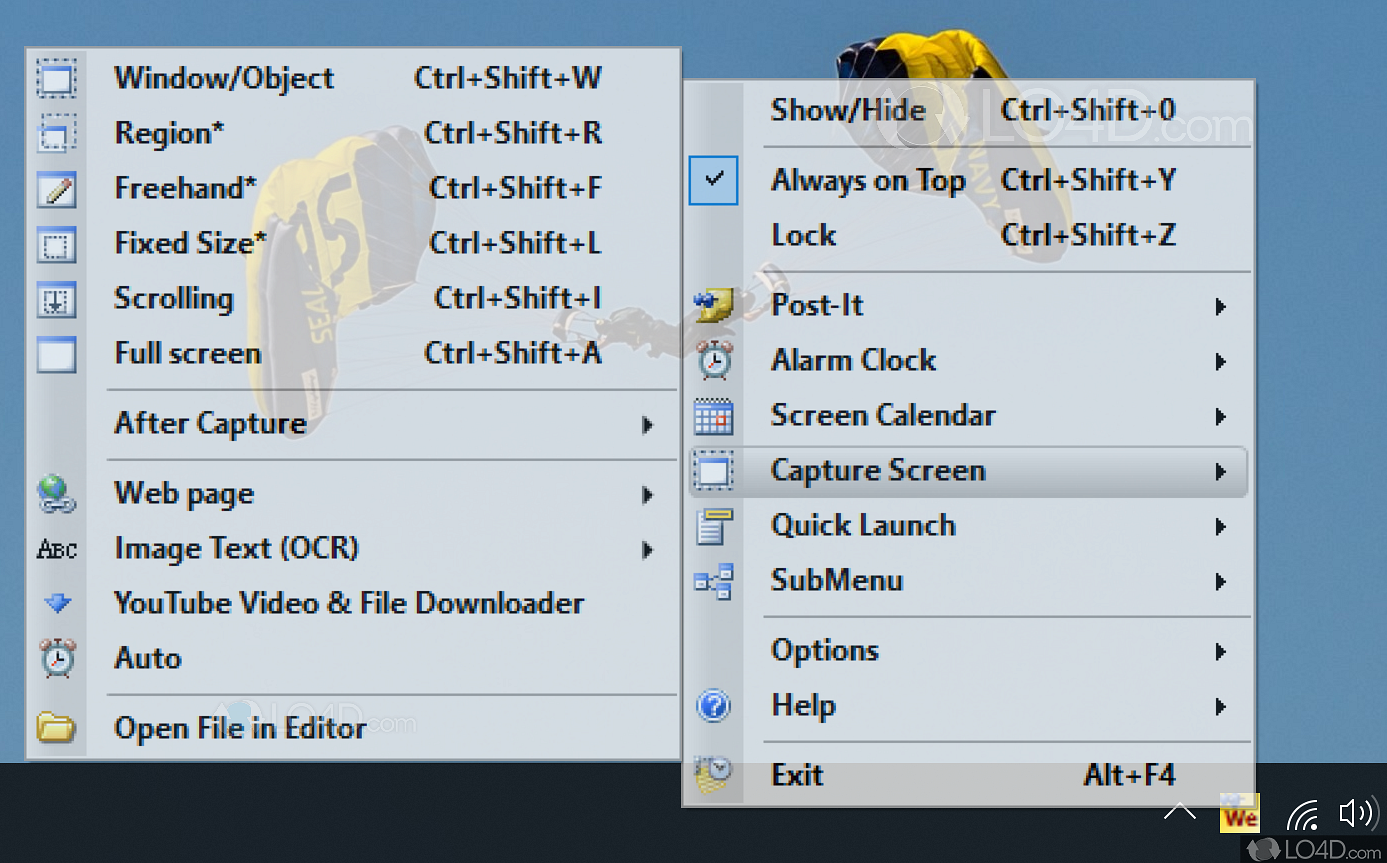Viewport: 1387px width, 863px height.
Task: Expand the After Capture submenu arrow
Action: (648, 424)
